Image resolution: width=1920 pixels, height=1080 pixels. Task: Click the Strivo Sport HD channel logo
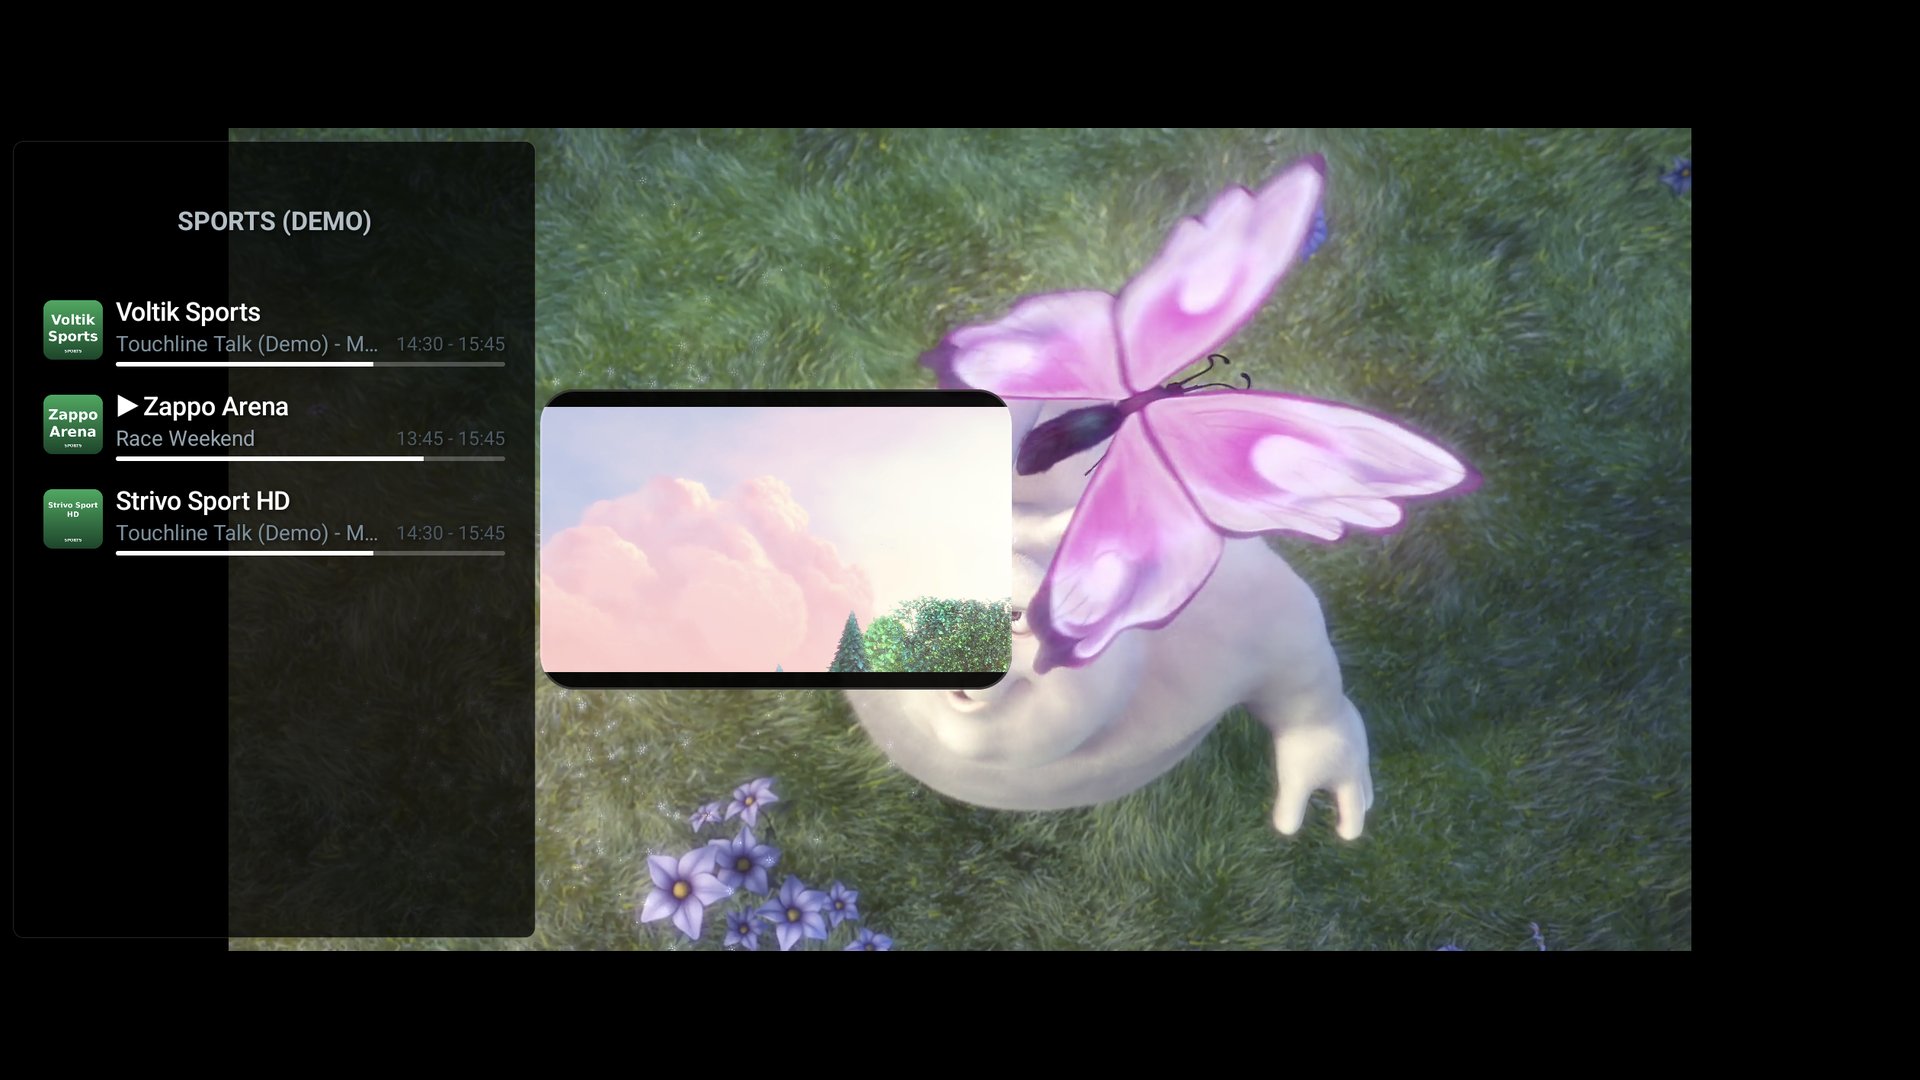73,518
